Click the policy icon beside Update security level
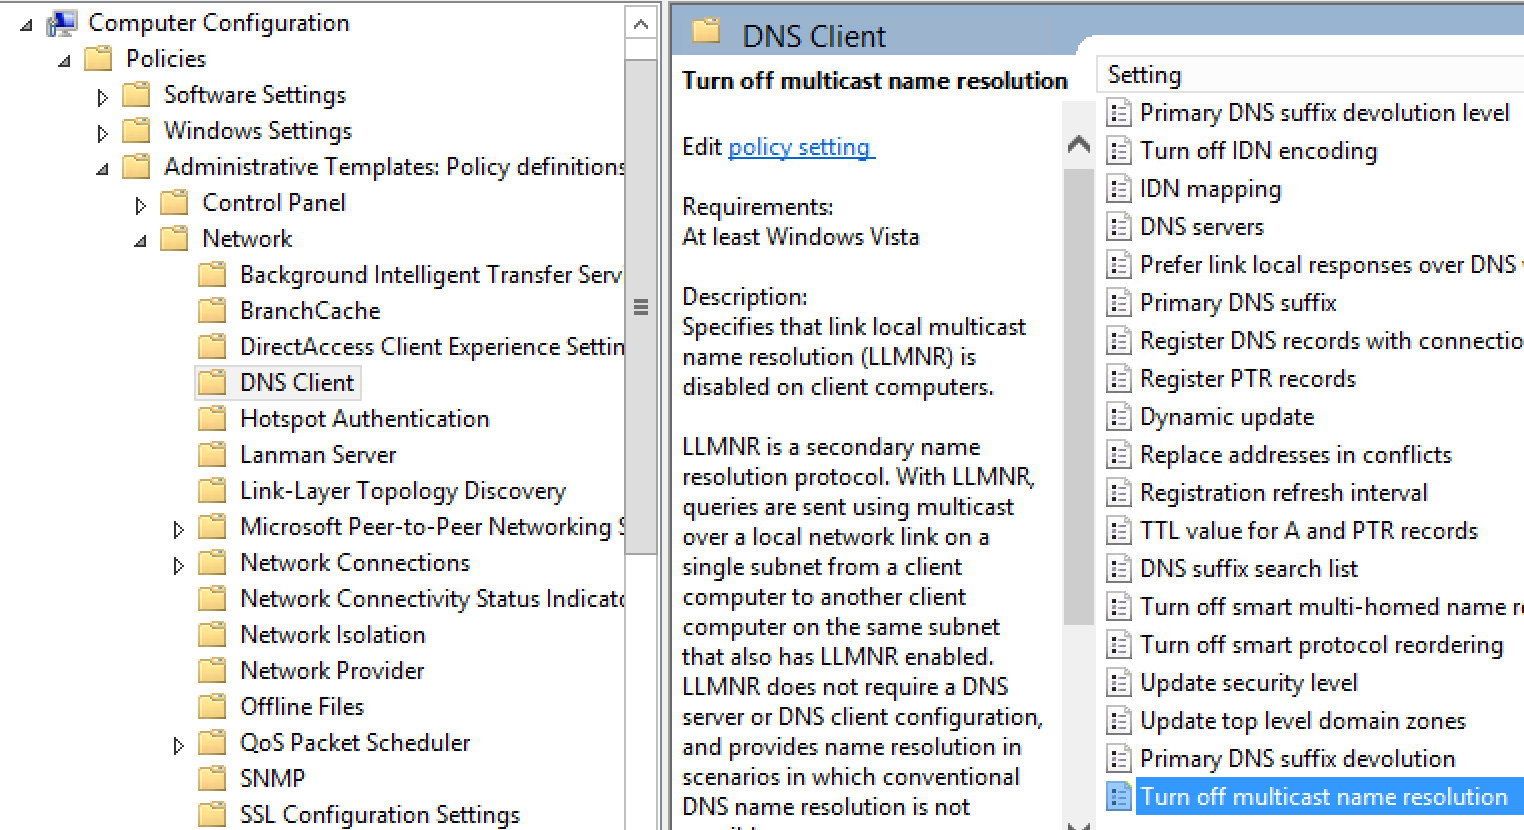The height and width of the screenshot is (830, 1524). 1119,683
